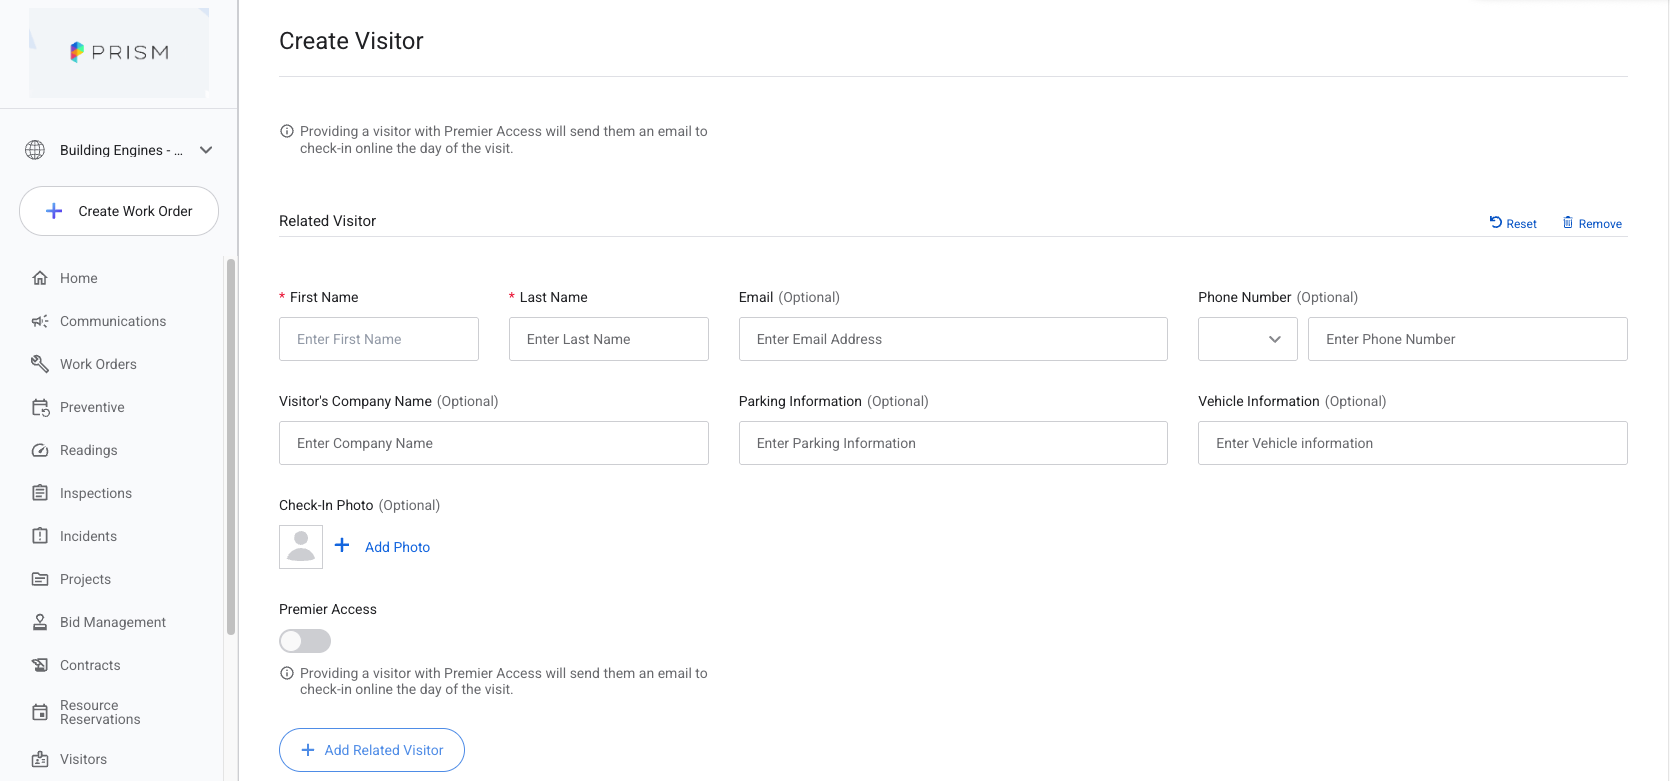
Task: Click the Preventive calendar icon
Action: click(x=40, y=407)
